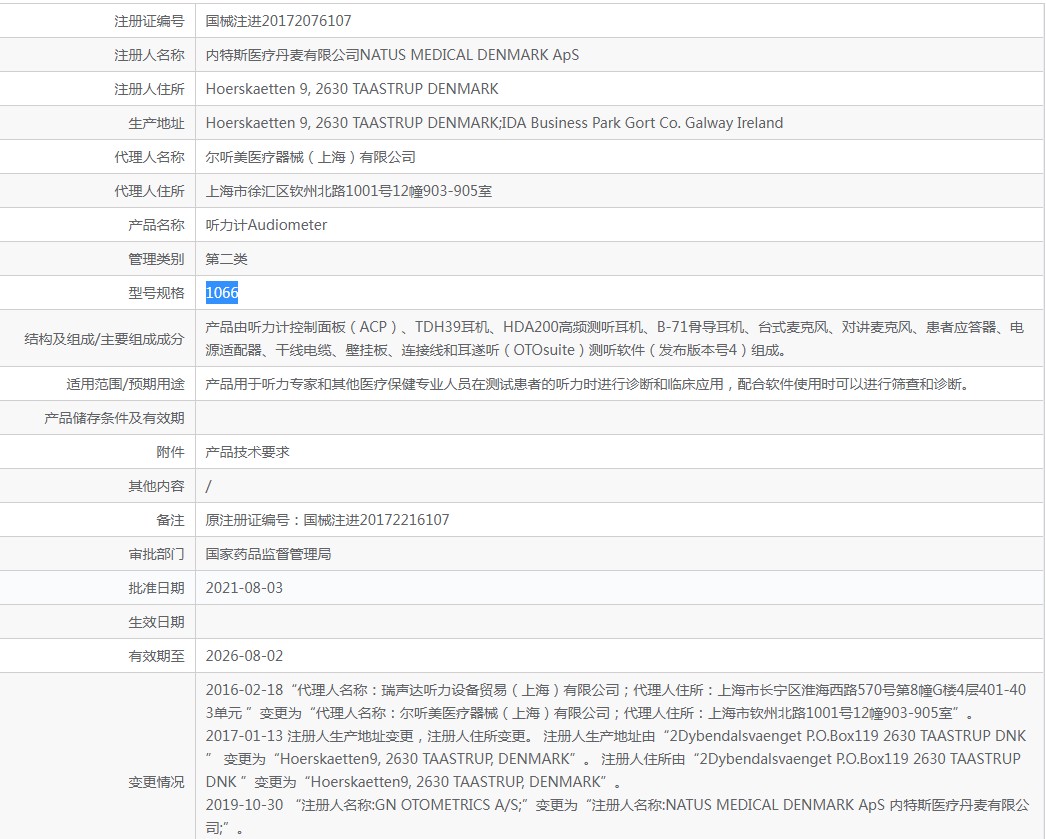The width and height of the screenshot is (1046, 839).
Task: Select 产品技术要求 in the 附件 row
Action: click(247, 452)
